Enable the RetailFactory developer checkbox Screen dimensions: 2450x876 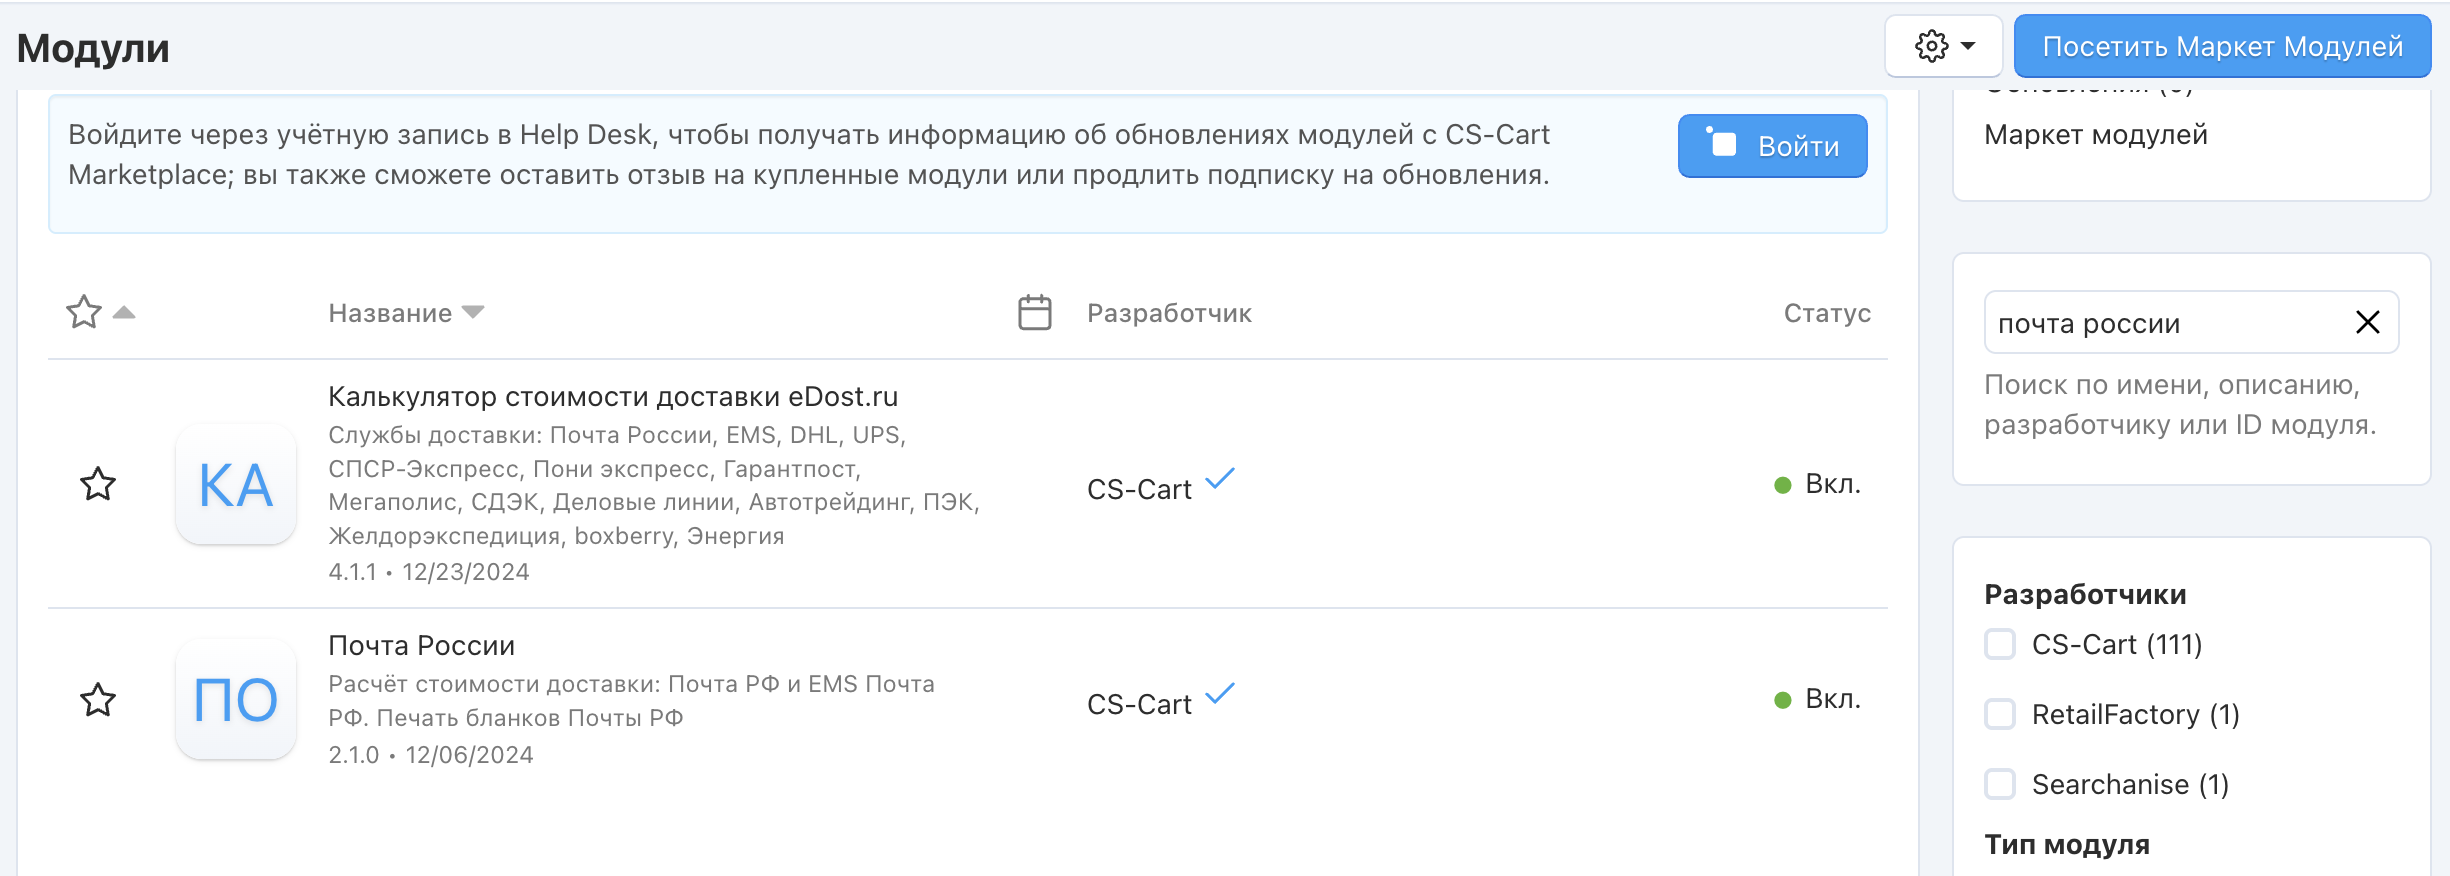2000,714
